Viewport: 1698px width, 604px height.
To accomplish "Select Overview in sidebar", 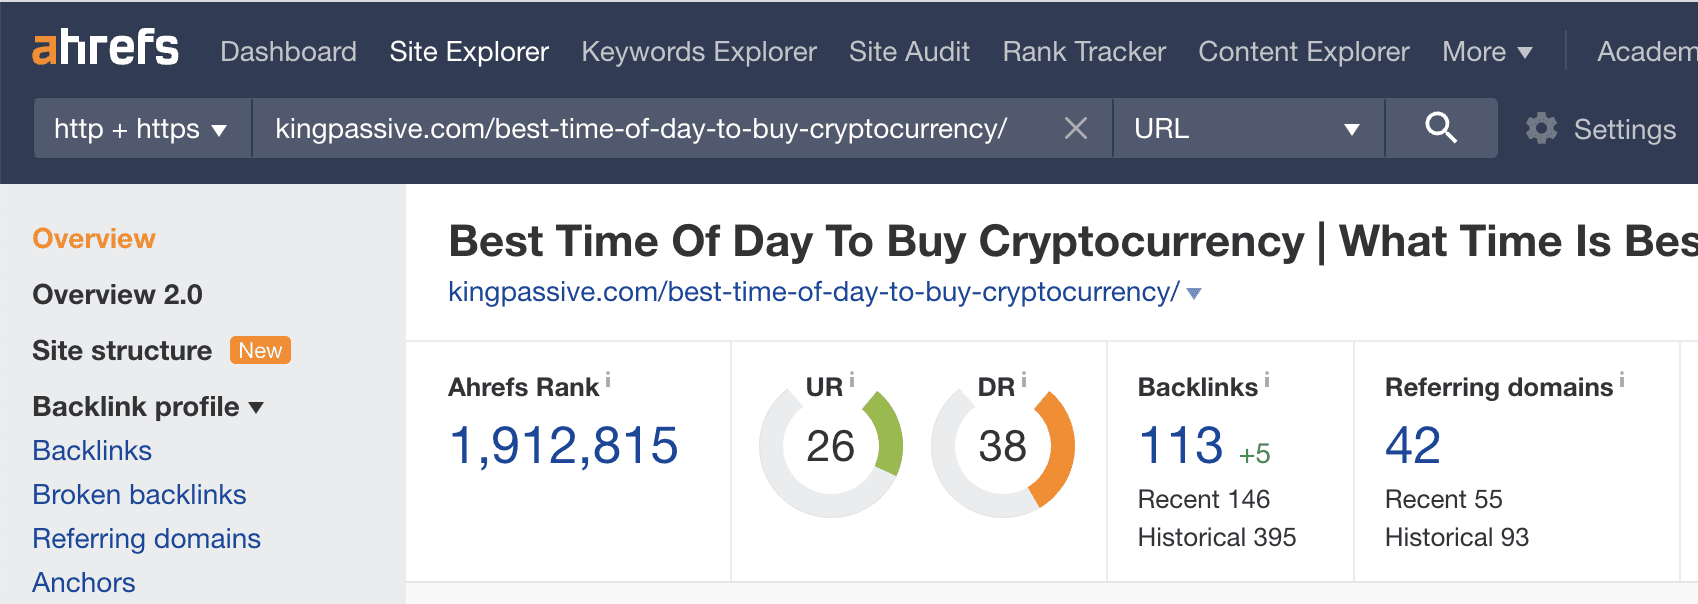I will click(x=94, y=239).
